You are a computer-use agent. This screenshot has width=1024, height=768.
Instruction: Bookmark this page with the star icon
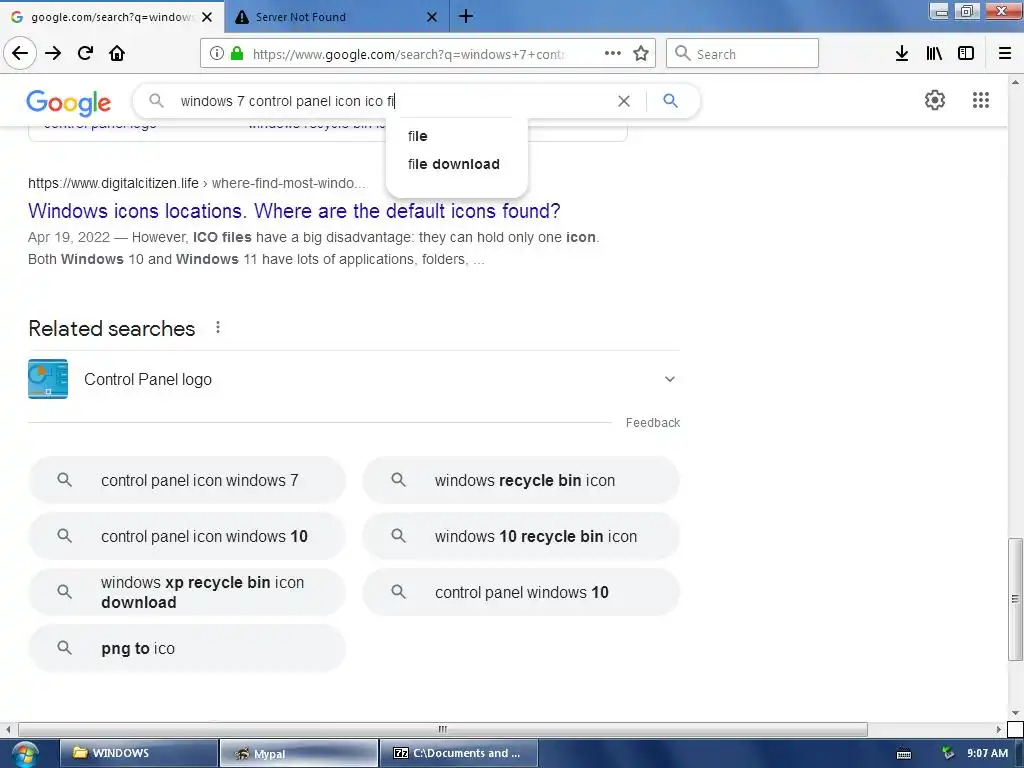(x=641, y=54)
